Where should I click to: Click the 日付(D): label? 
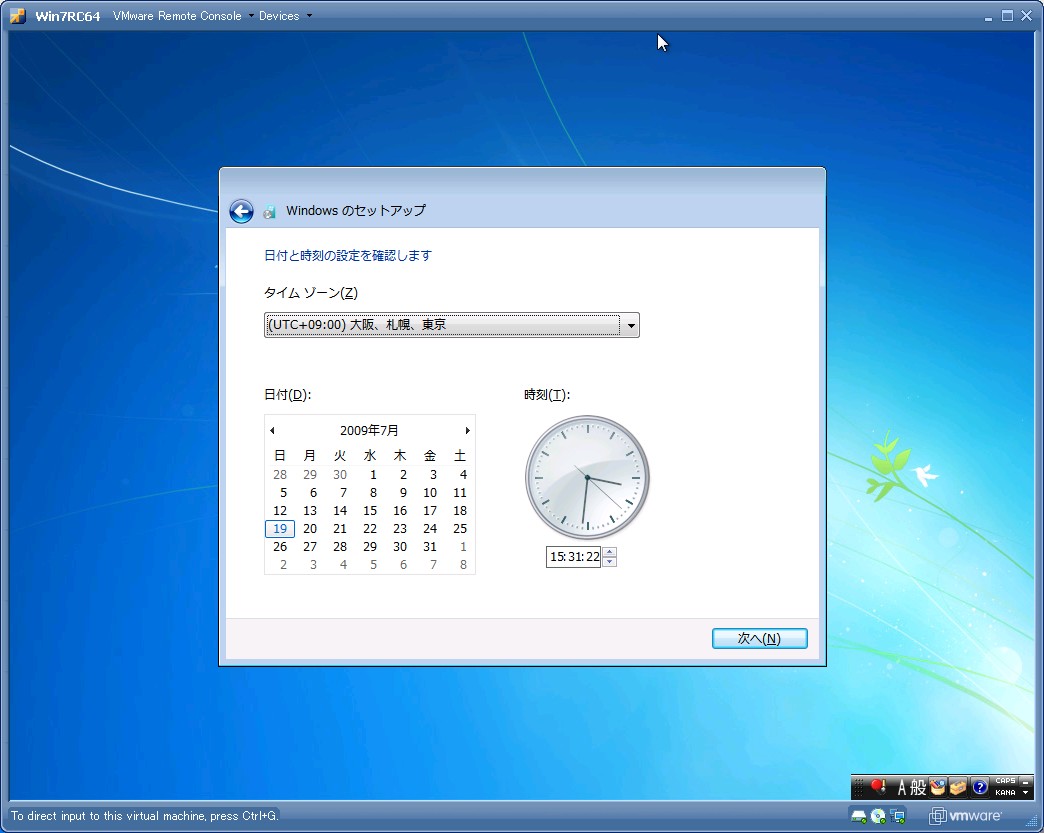(288, 395)
